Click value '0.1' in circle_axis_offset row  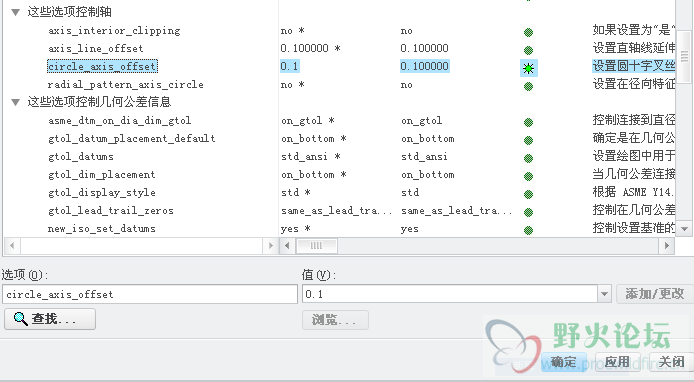[x=289, y=66]
